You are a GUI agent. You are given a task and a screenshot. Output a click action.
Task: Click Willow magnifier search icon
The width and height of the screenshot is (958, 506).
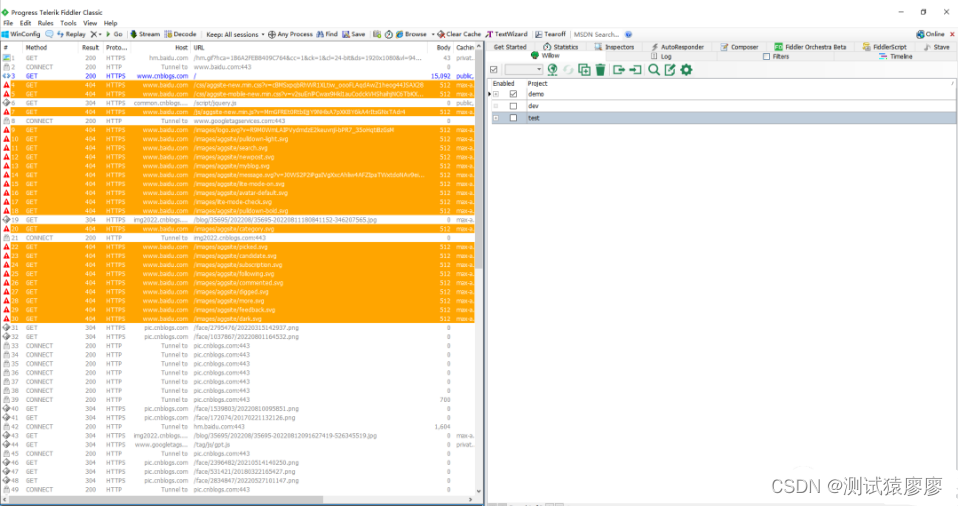click(x=654, y=70)
